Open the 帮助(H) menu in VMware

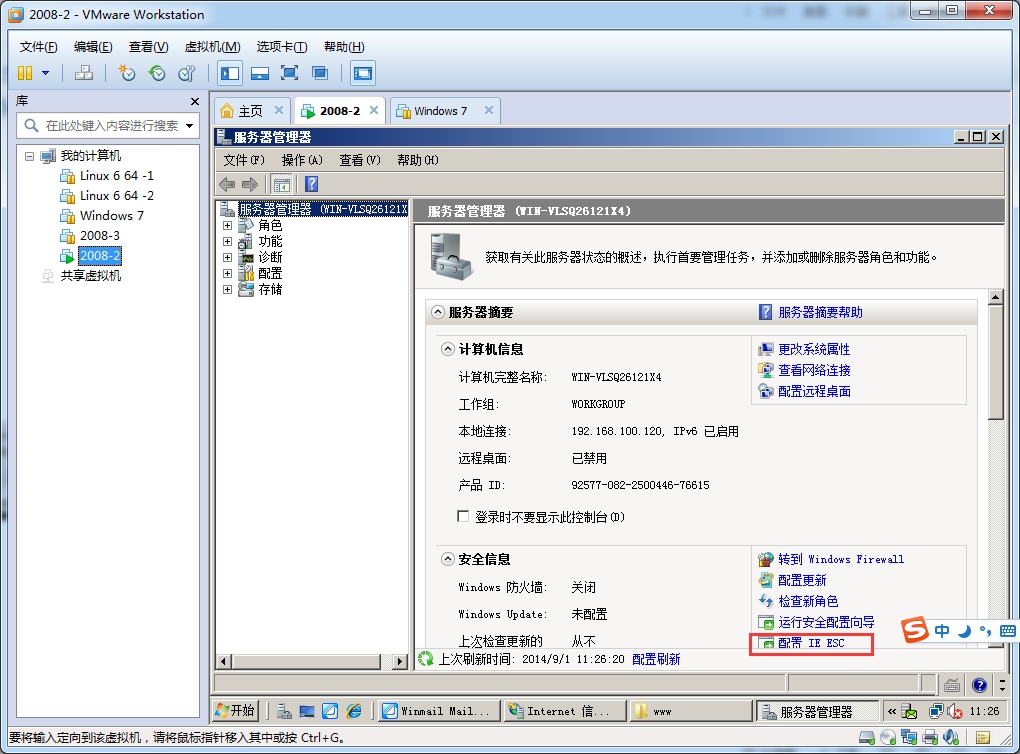(344, 47)
